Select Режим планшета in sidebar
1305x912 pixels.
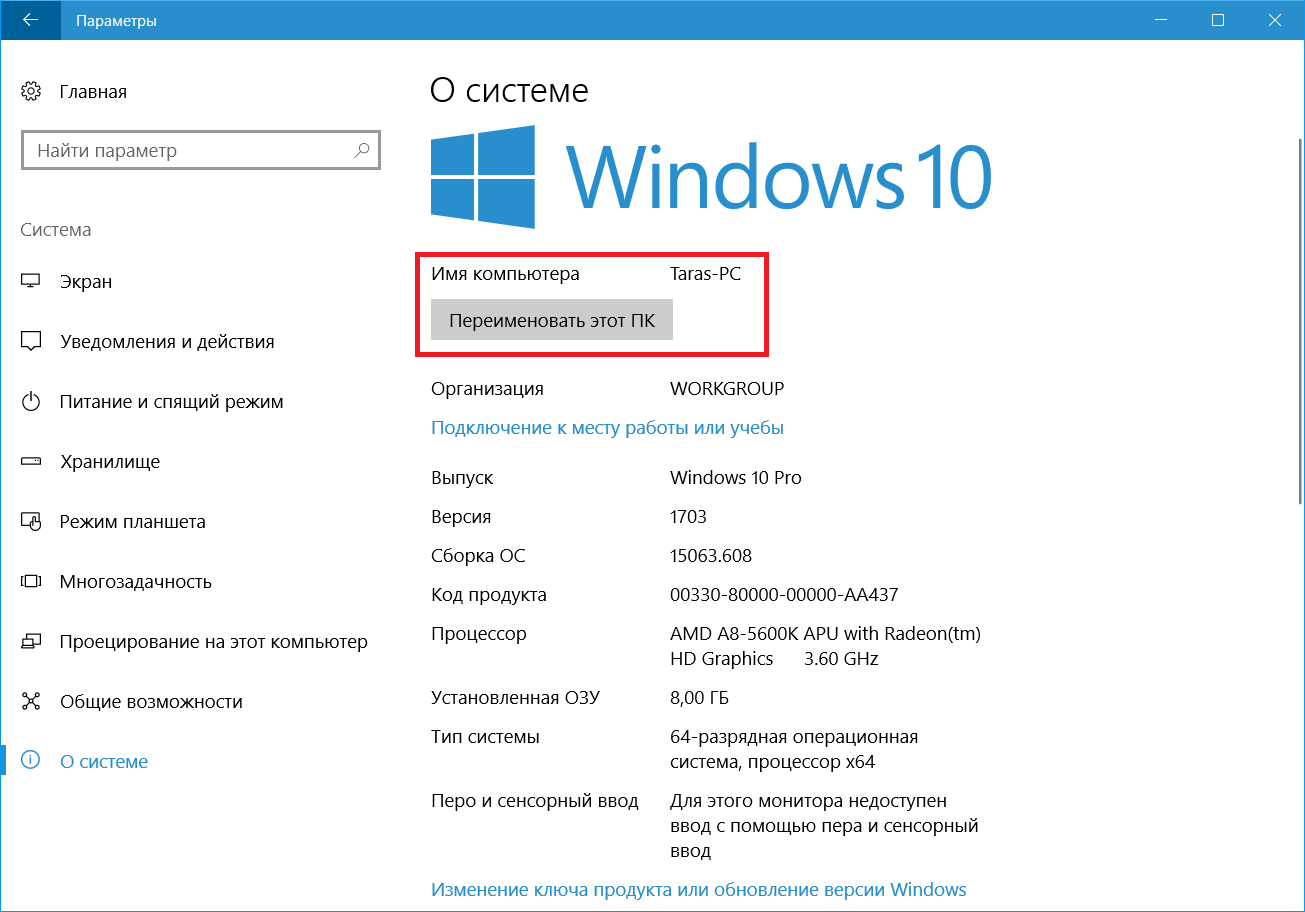tap(133, 522)
